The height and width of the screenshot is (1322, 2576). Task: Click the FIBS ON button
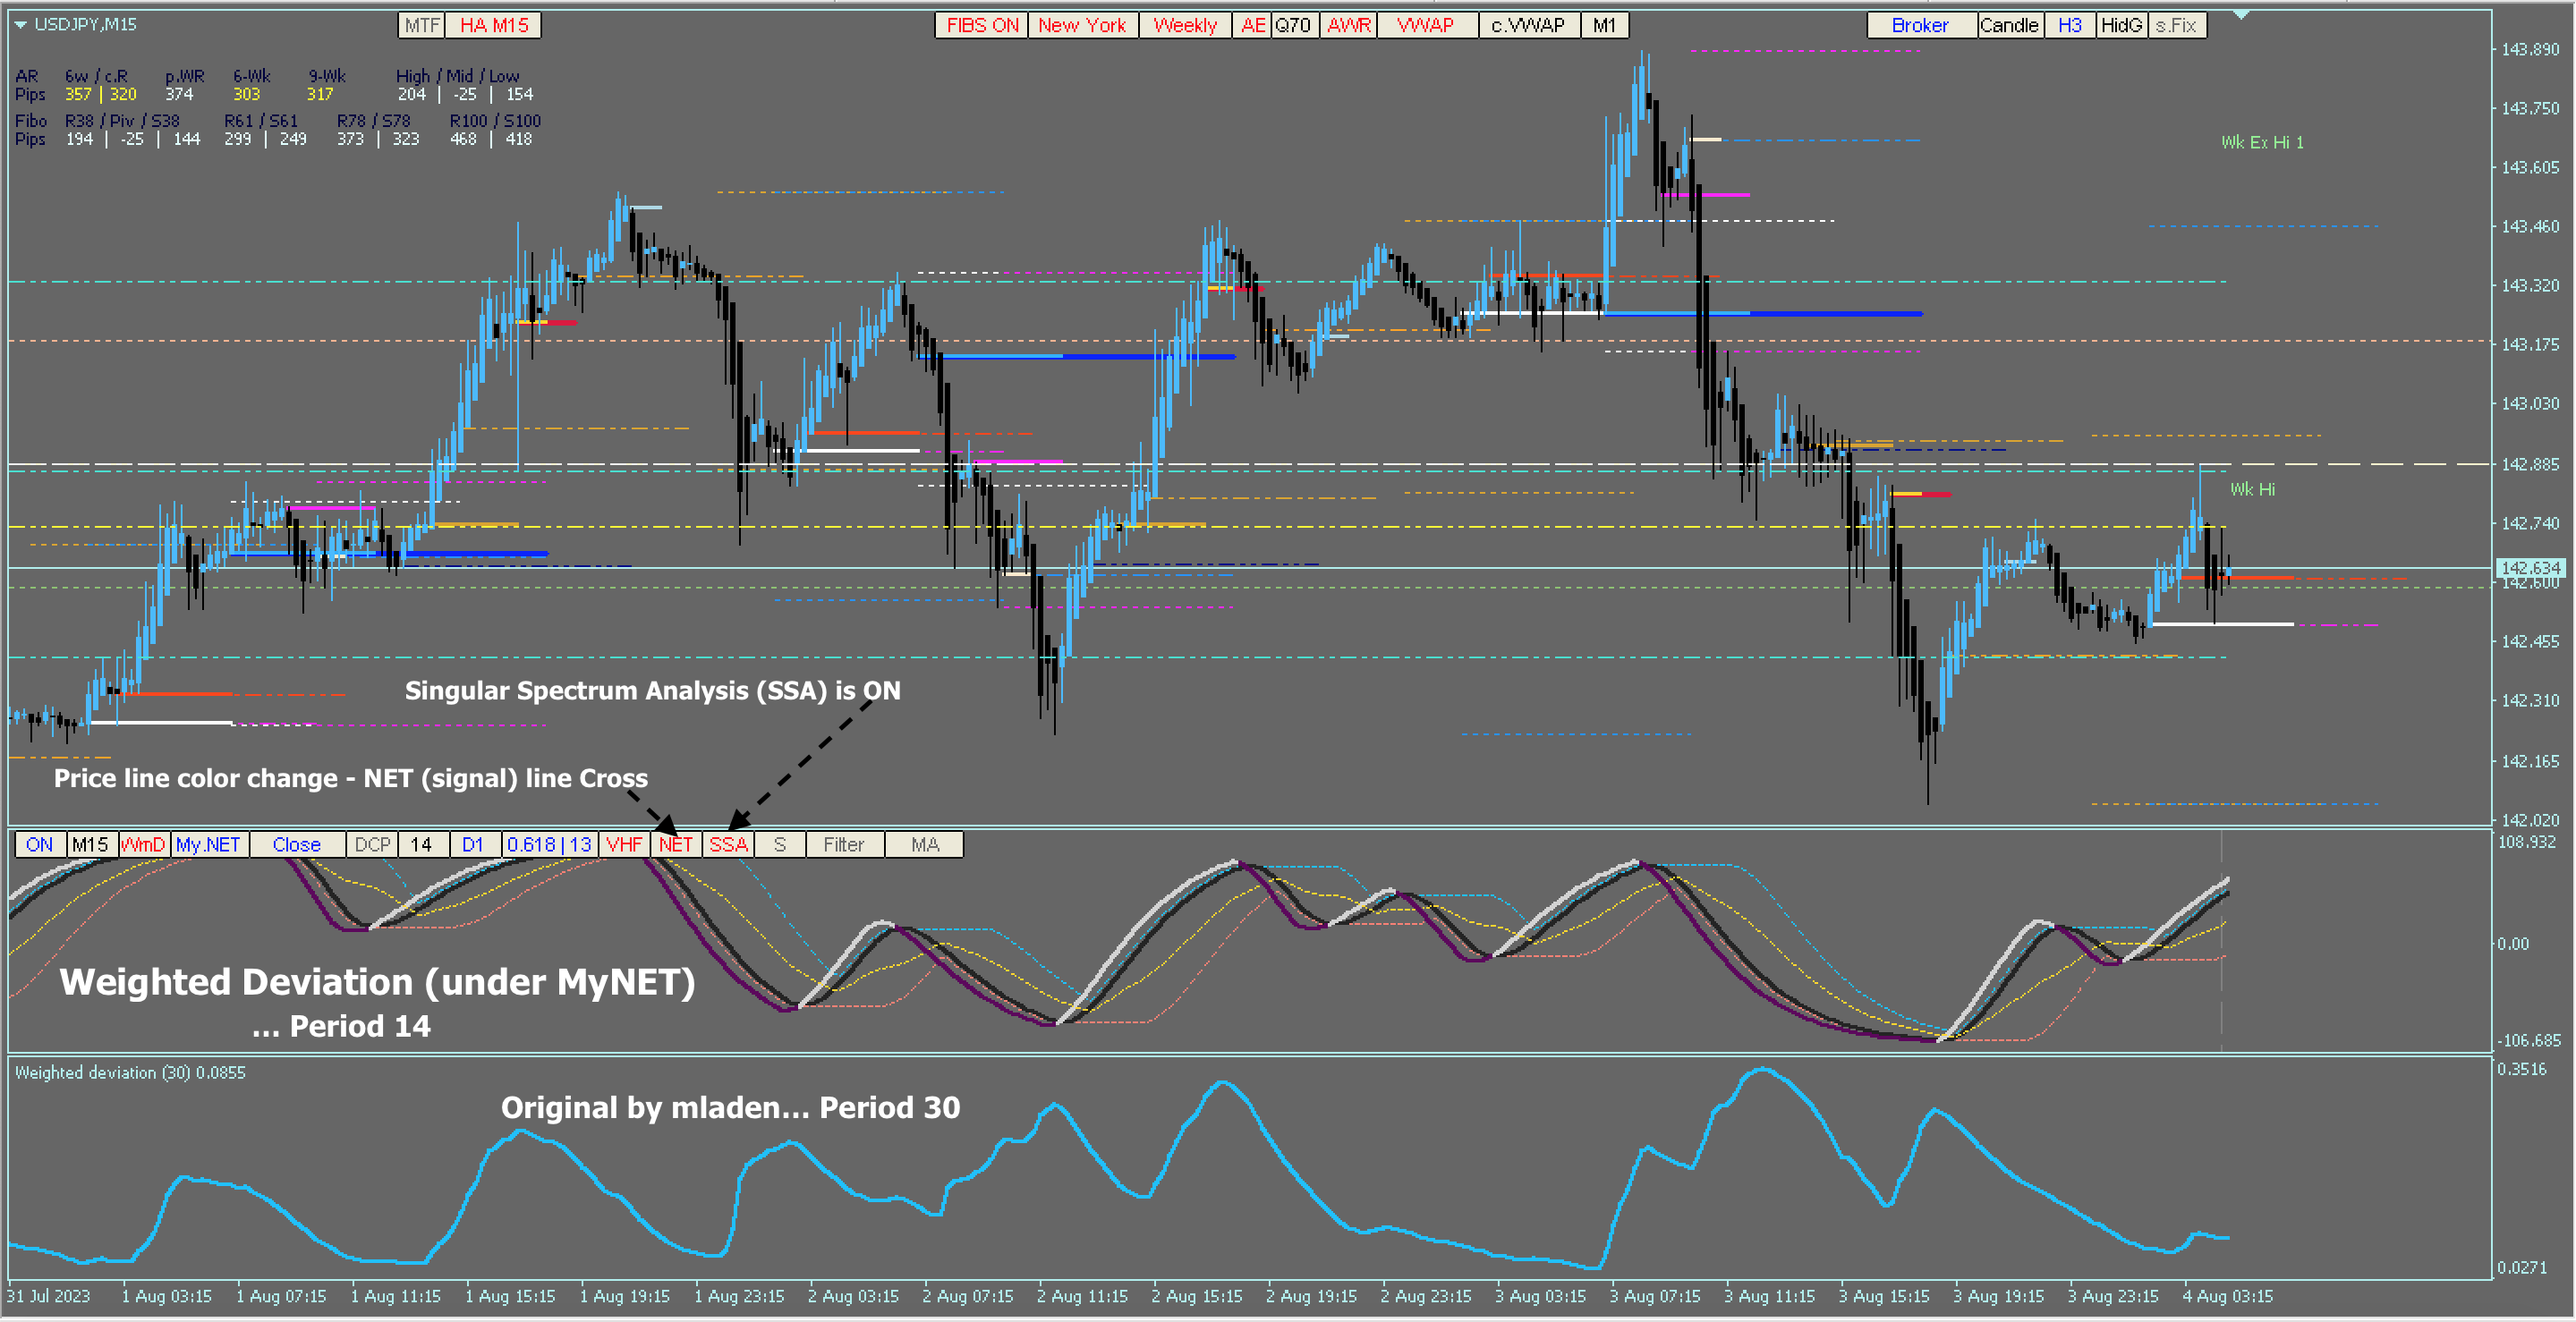coord(981,25)
